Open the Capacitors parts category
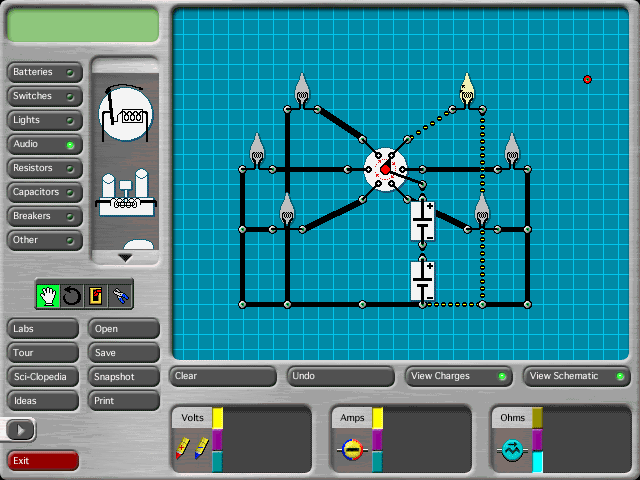The width and height of the screenshot is (640, 480). [44, 192]
